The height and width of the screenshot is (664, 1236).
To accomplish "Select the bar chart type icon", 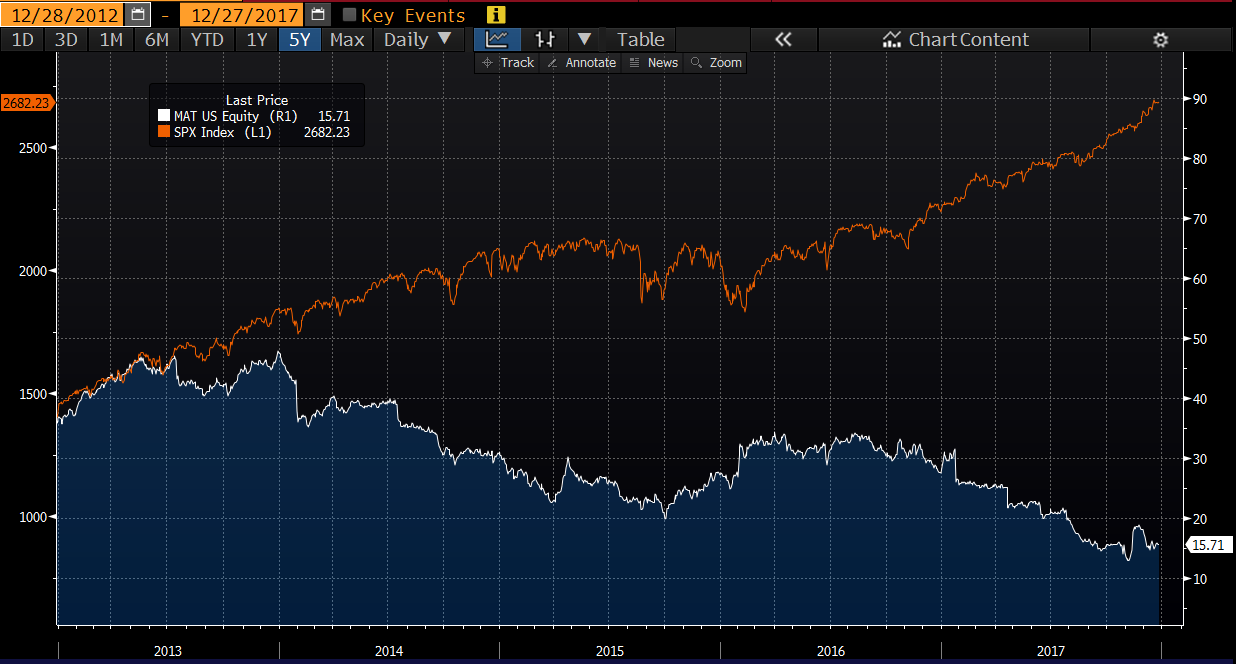I will point(545,40).
